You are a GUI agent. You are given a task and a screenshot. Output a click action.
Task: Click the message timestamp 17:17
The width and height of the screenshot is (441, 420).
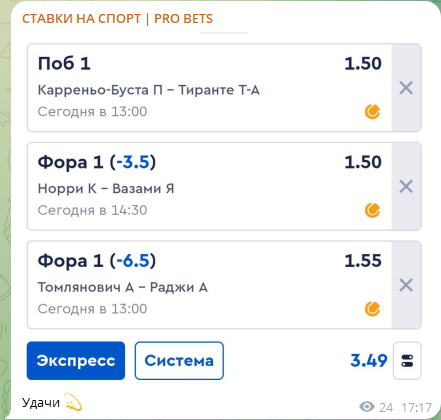[417, 407]
